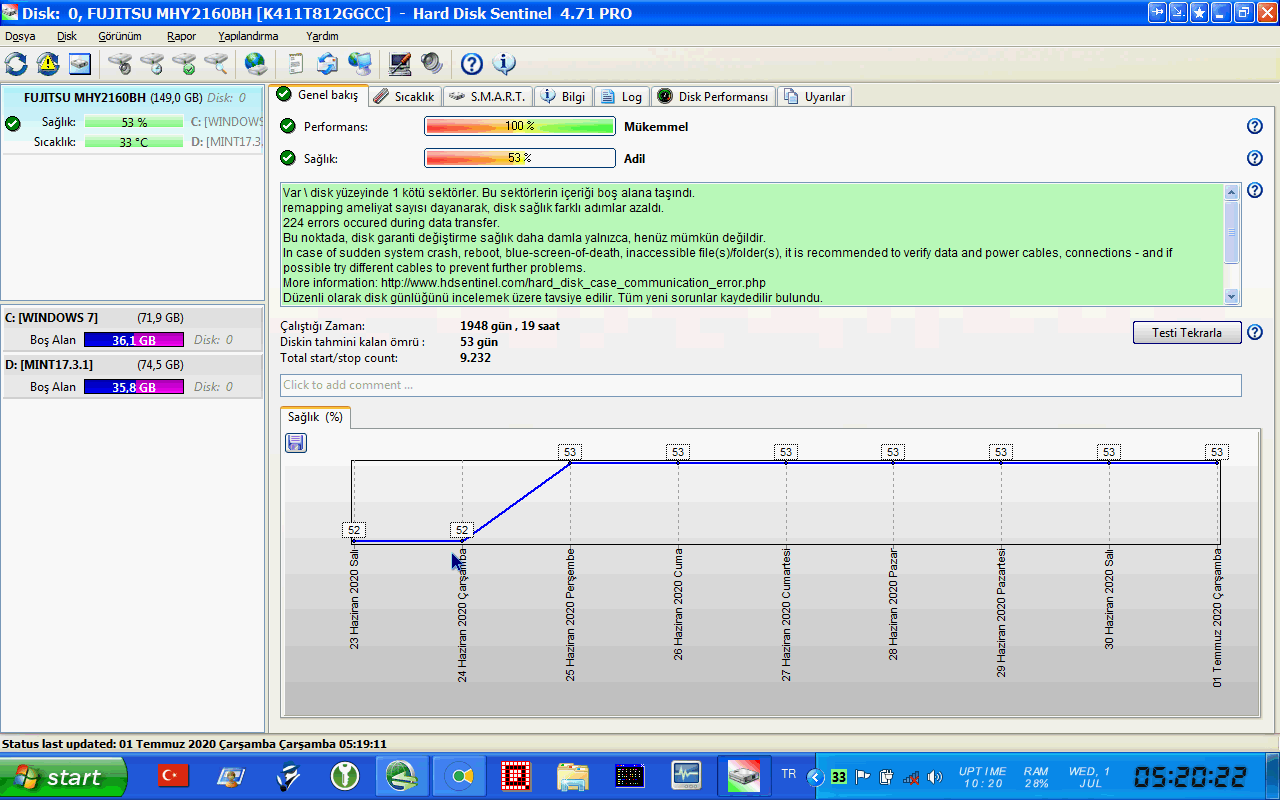Switch to the Disk Performansı tab

click(x=713, y=96)
